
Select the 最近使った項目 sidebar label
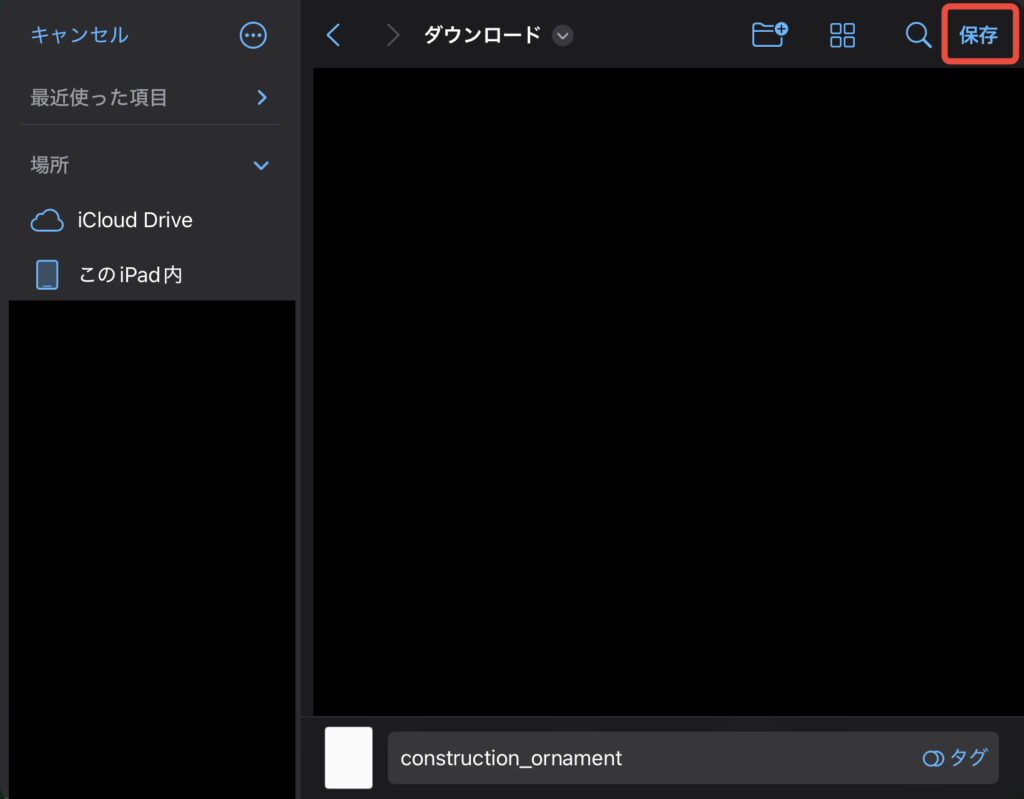pyautogui.click(x=99, y=97)
